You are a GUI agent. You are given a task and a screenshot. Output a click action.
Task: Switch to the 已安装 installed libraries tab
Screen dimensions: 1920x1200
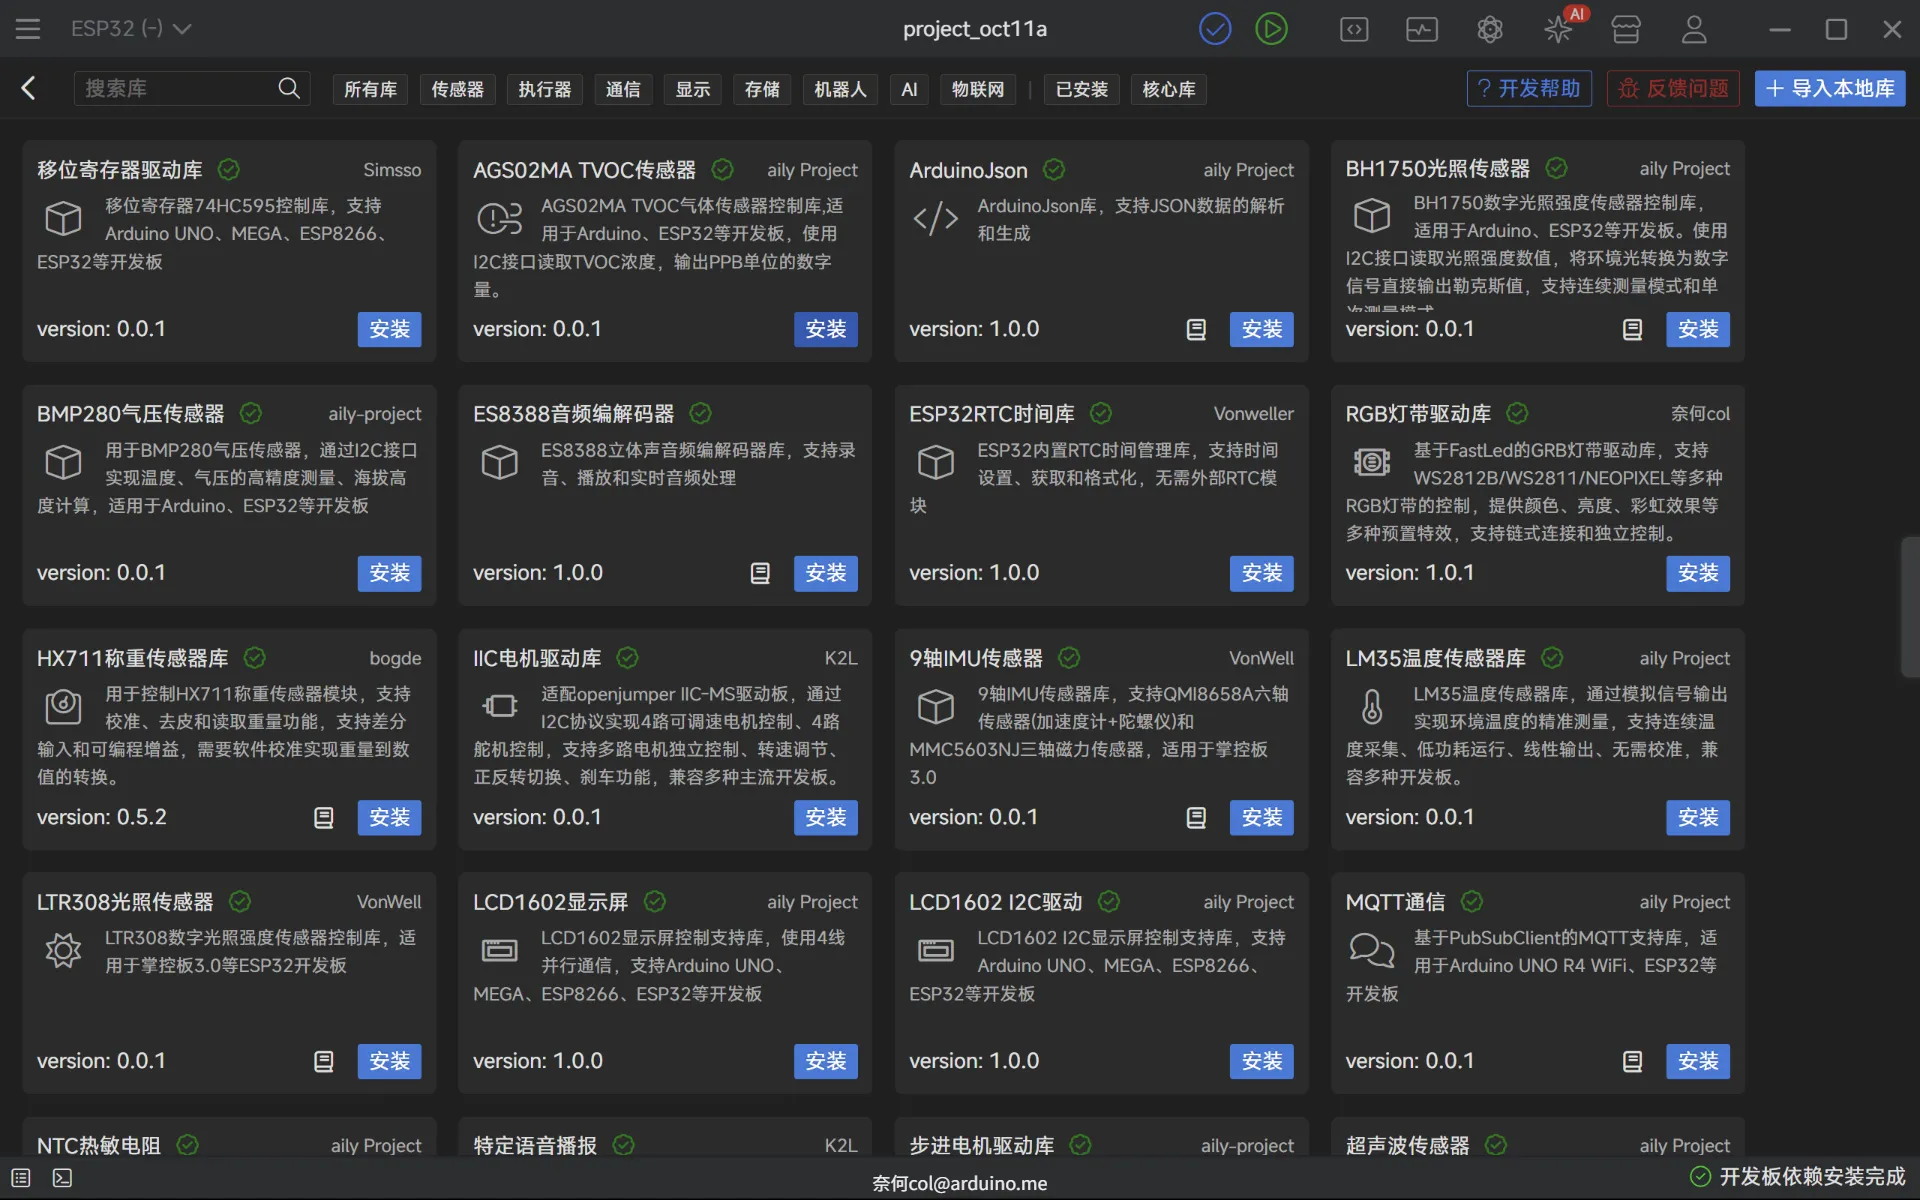[x=1081, y=89]
